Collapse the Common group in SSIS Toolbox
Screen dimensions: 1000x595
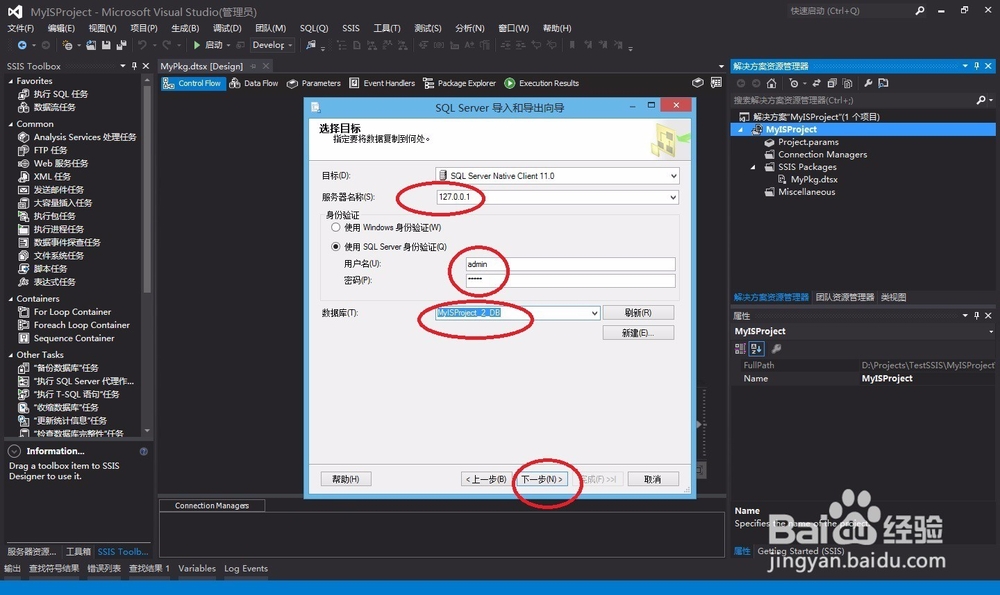click(11, 124)
